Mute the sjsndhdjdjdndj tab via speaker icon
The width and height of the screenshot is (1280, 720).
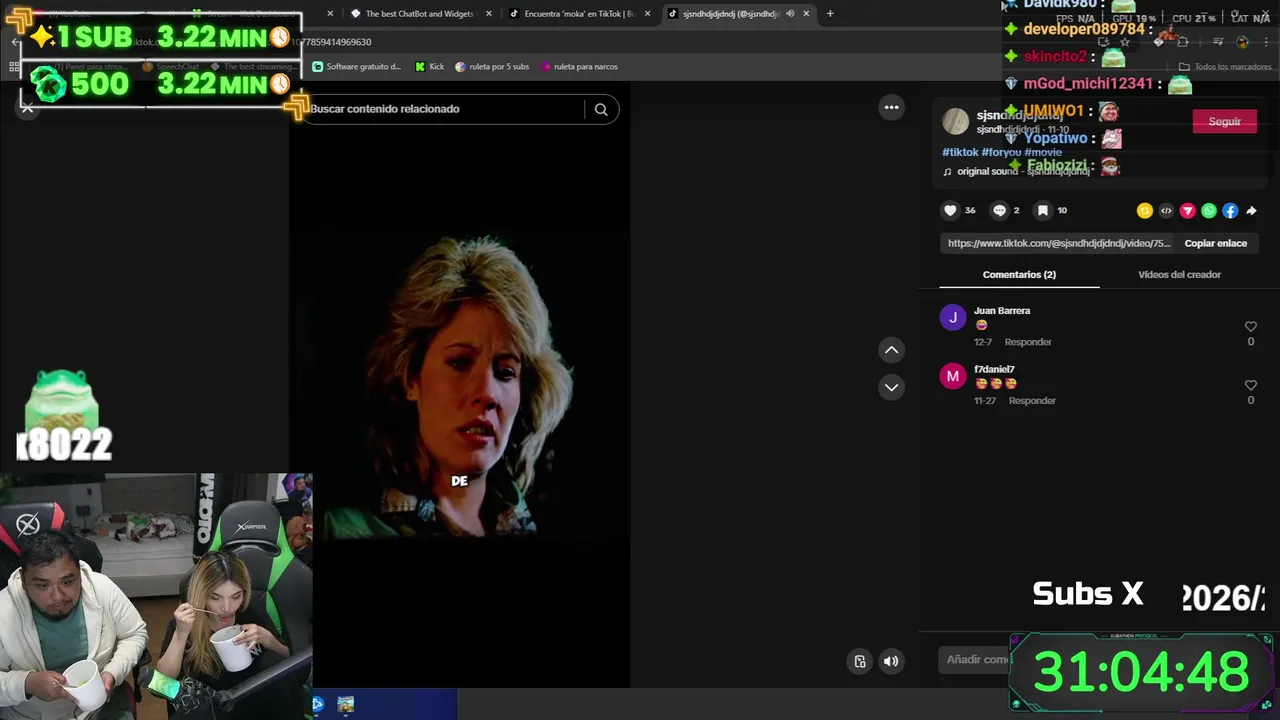(790, 14)
